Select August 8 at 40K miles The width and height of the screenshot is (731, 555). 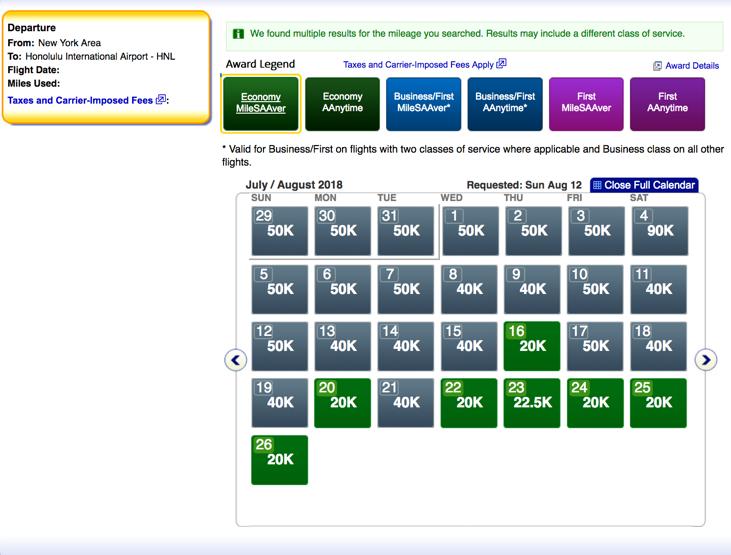pos(469,289)
